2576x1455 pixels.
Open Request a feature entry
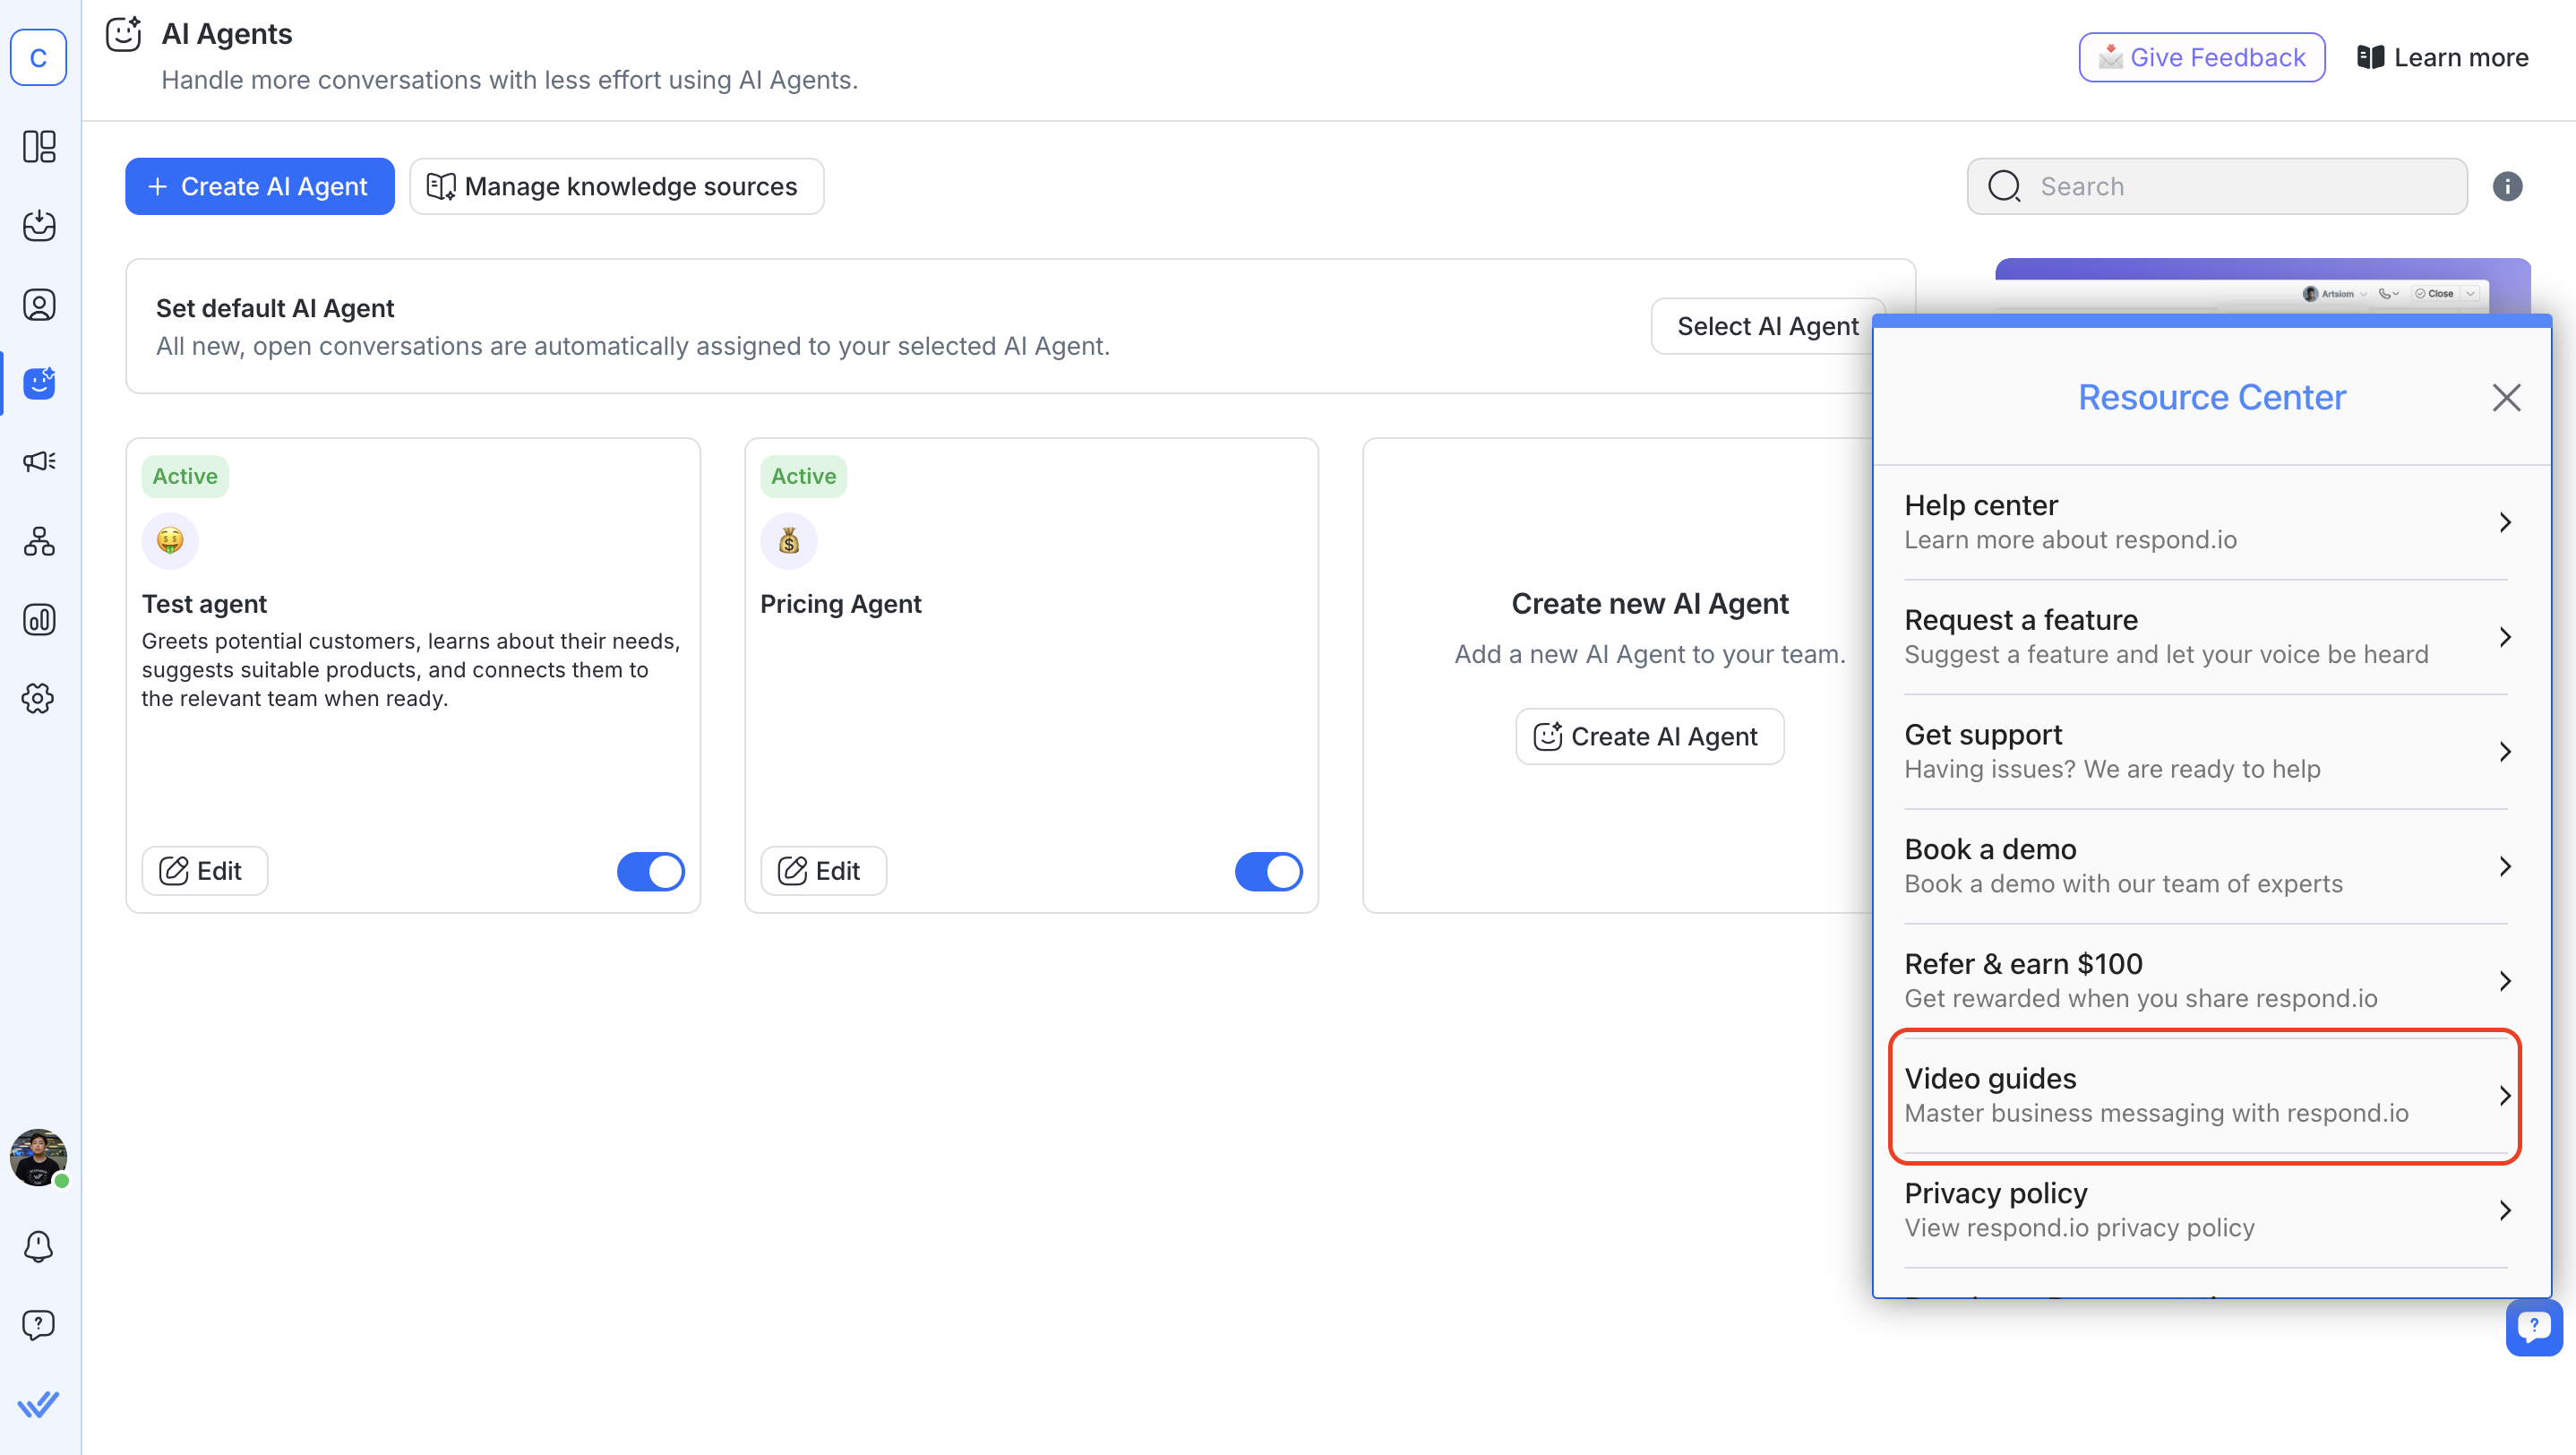pyautogui.click(x=2205, y=637)
